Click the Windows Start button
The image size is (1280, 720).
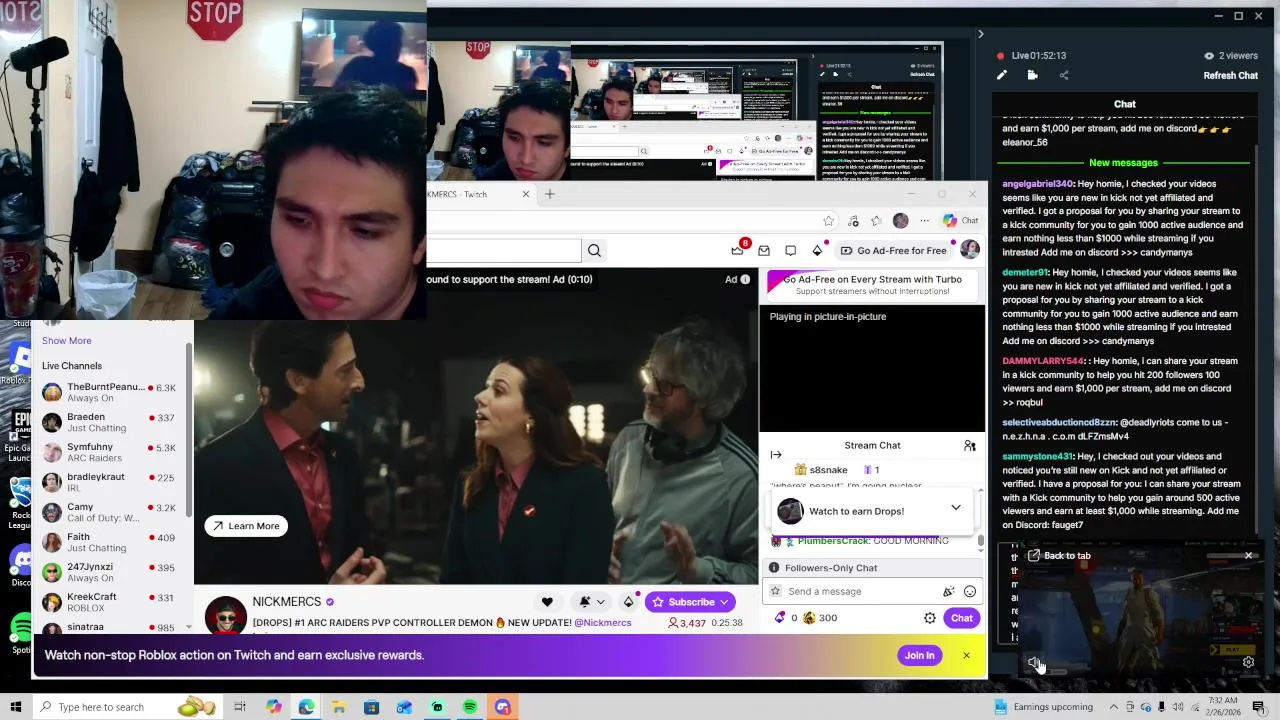[15, 707]
